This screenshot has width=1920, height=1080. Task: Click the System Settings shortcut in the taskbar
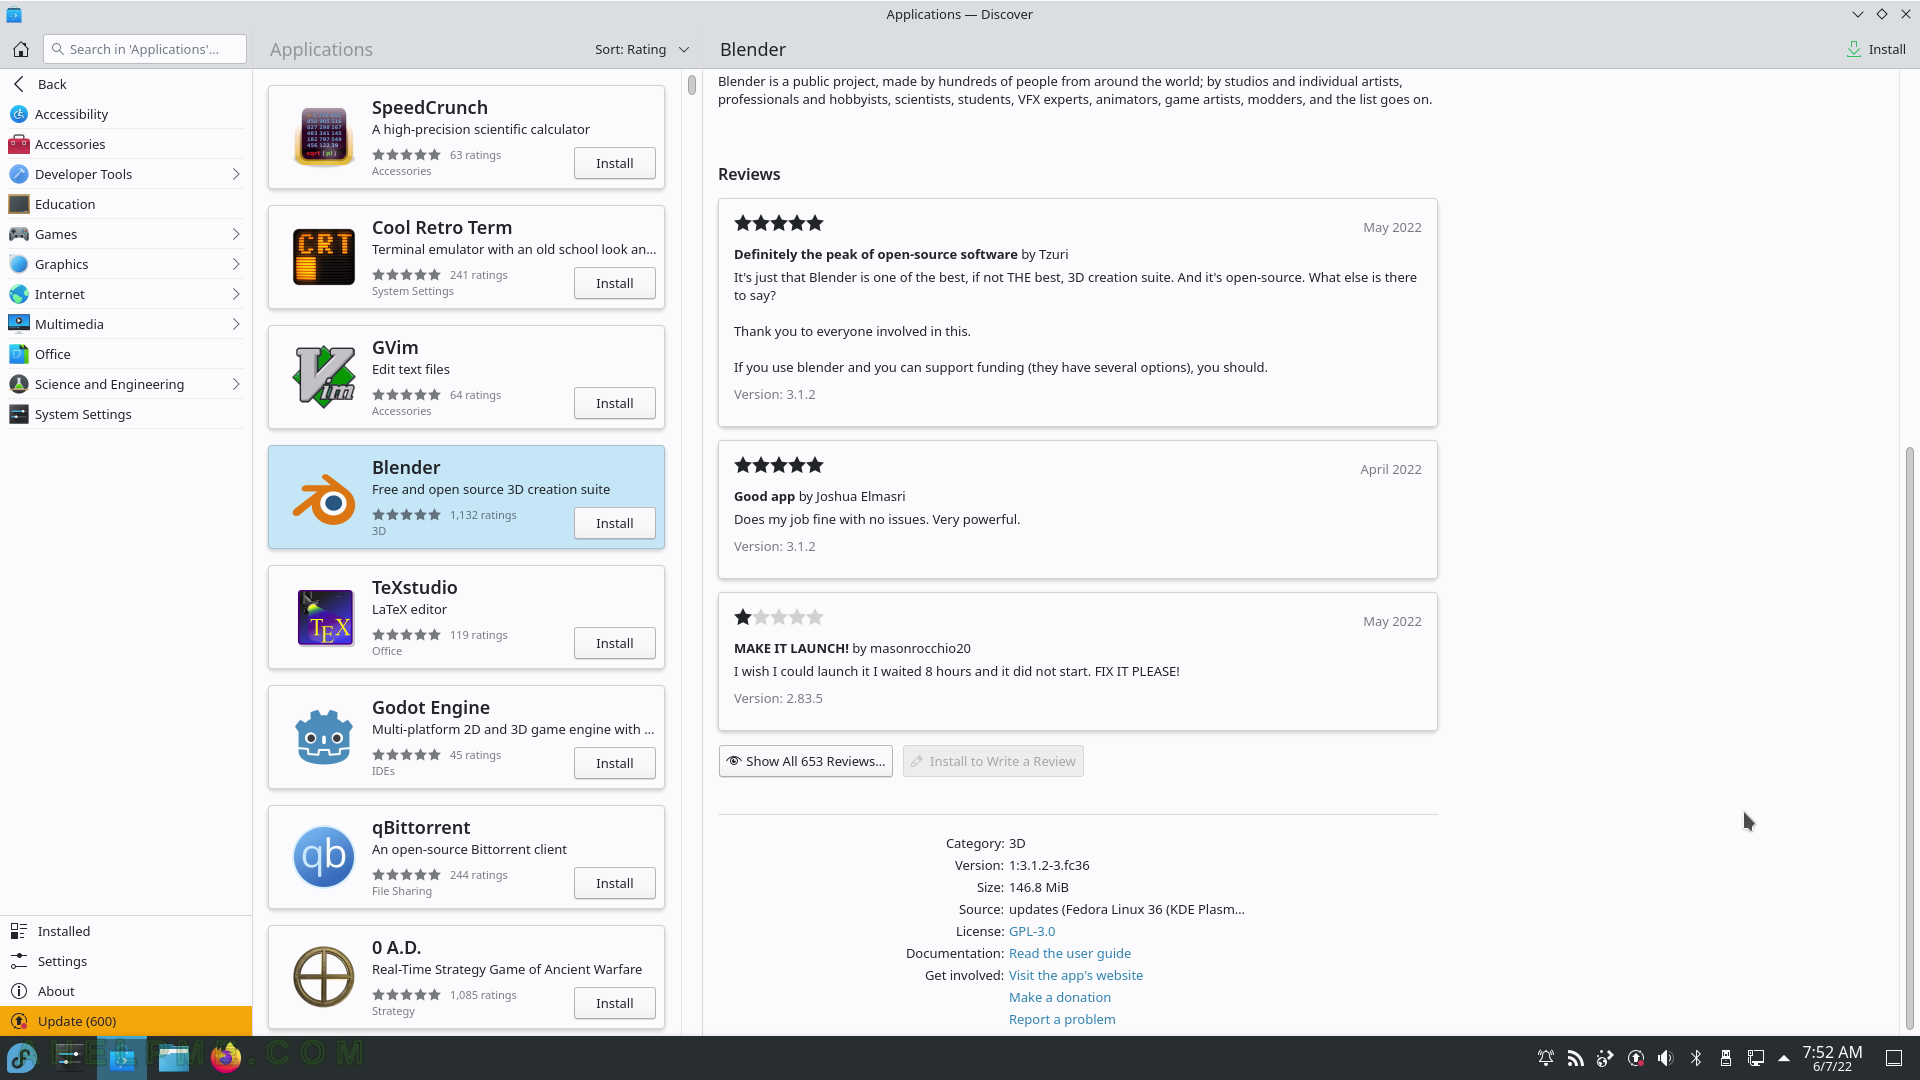70,1057
